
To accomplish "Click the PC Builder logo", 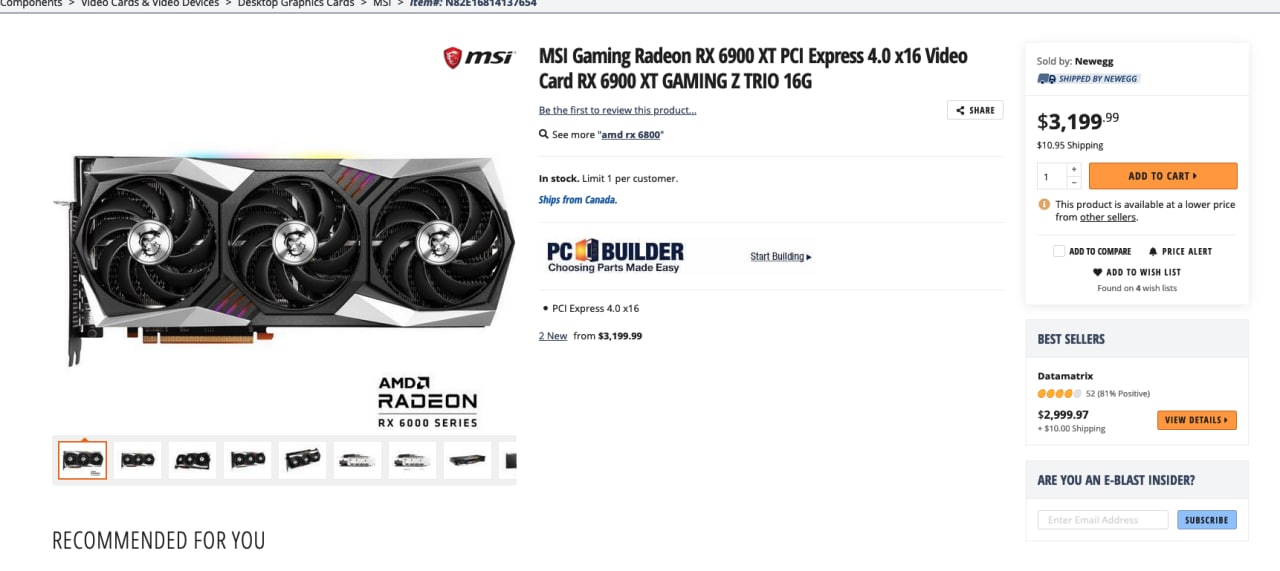I will click(x=615, y=256).
